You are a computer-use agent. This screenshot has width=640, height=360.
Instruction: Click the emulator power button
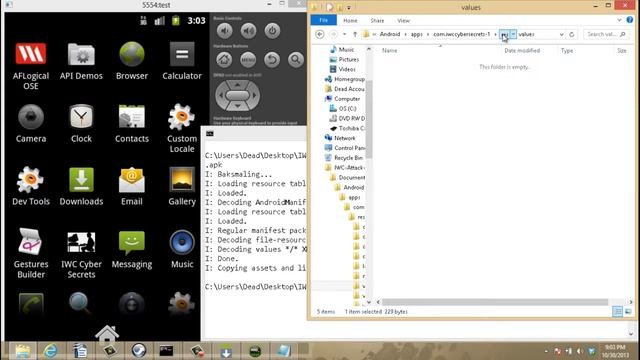272,31
